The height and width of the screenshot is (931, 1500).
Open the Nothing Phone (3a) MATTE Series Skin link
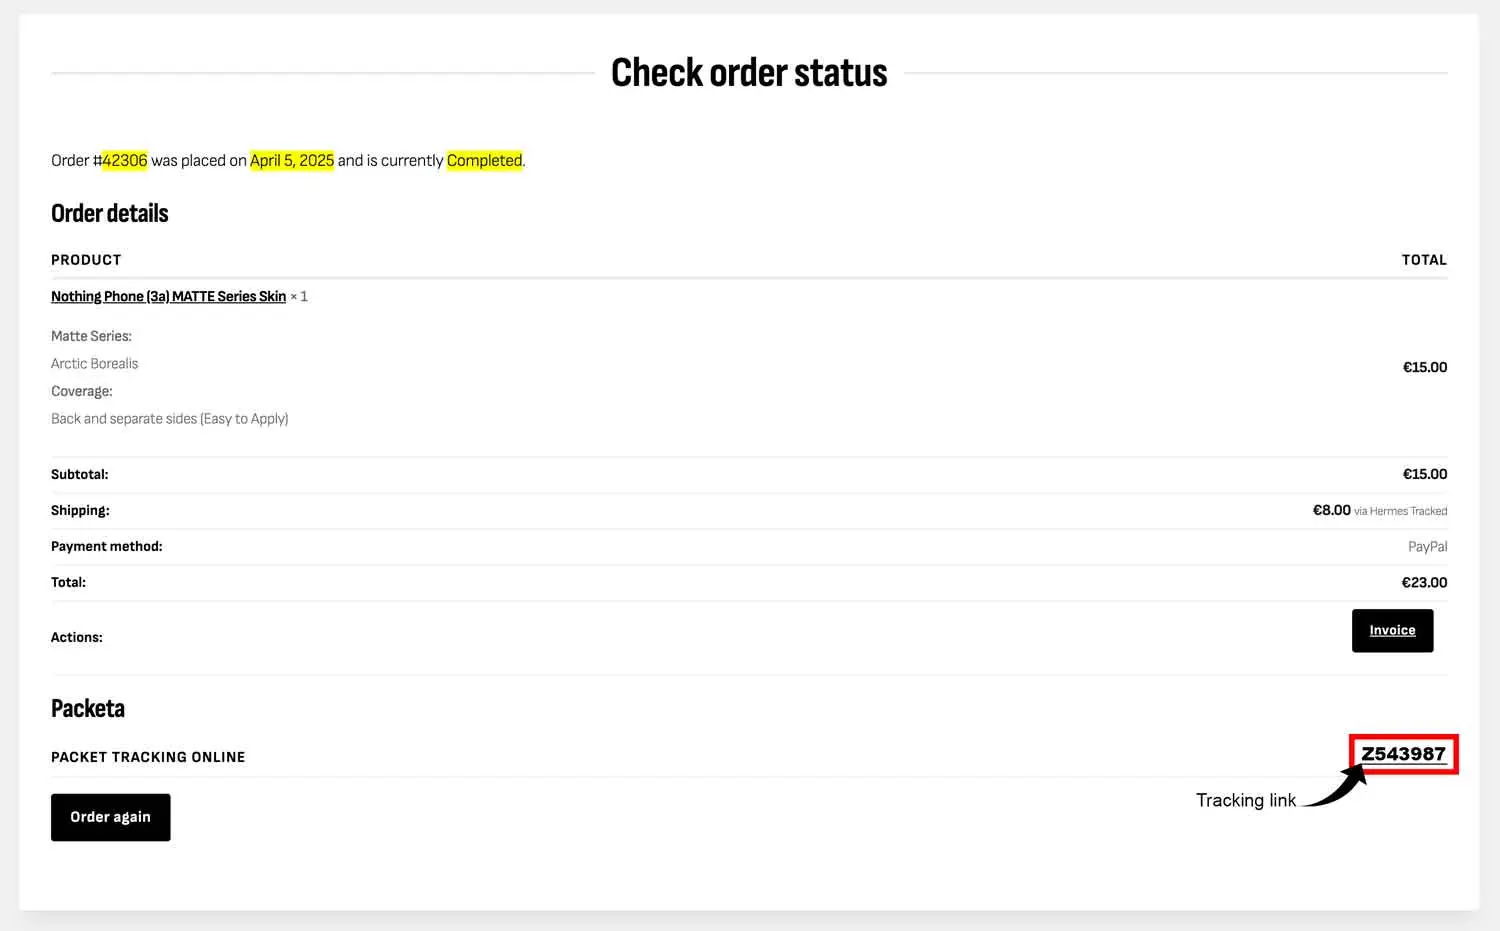pos(168,297)
